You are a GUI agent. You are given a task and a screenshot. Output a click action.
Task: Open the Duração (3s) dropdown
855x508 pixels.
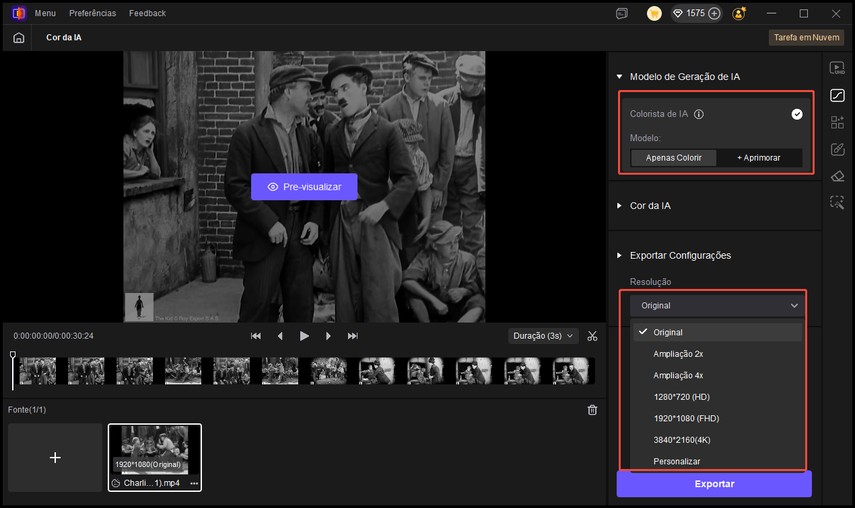pyautogui.click(x=543, y=336)
